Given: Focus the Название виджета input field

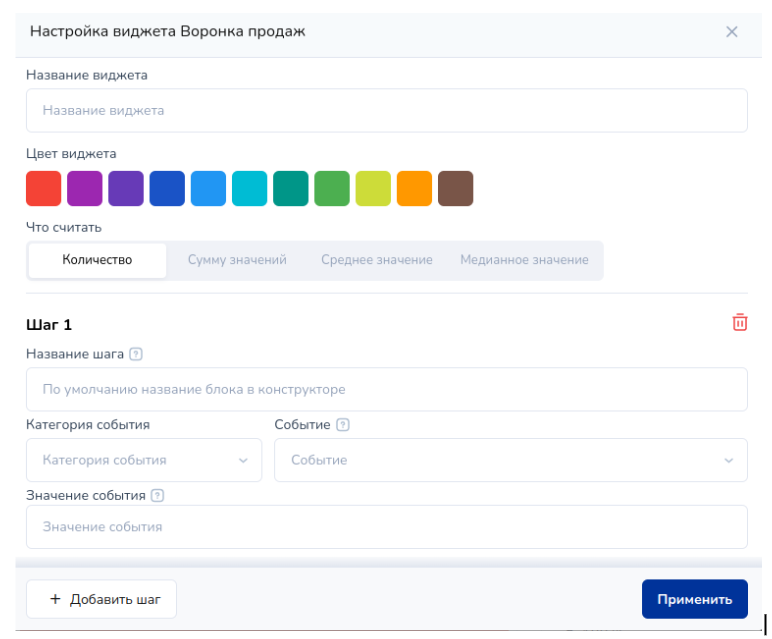Looking at the screenshot, I should 386,111.
